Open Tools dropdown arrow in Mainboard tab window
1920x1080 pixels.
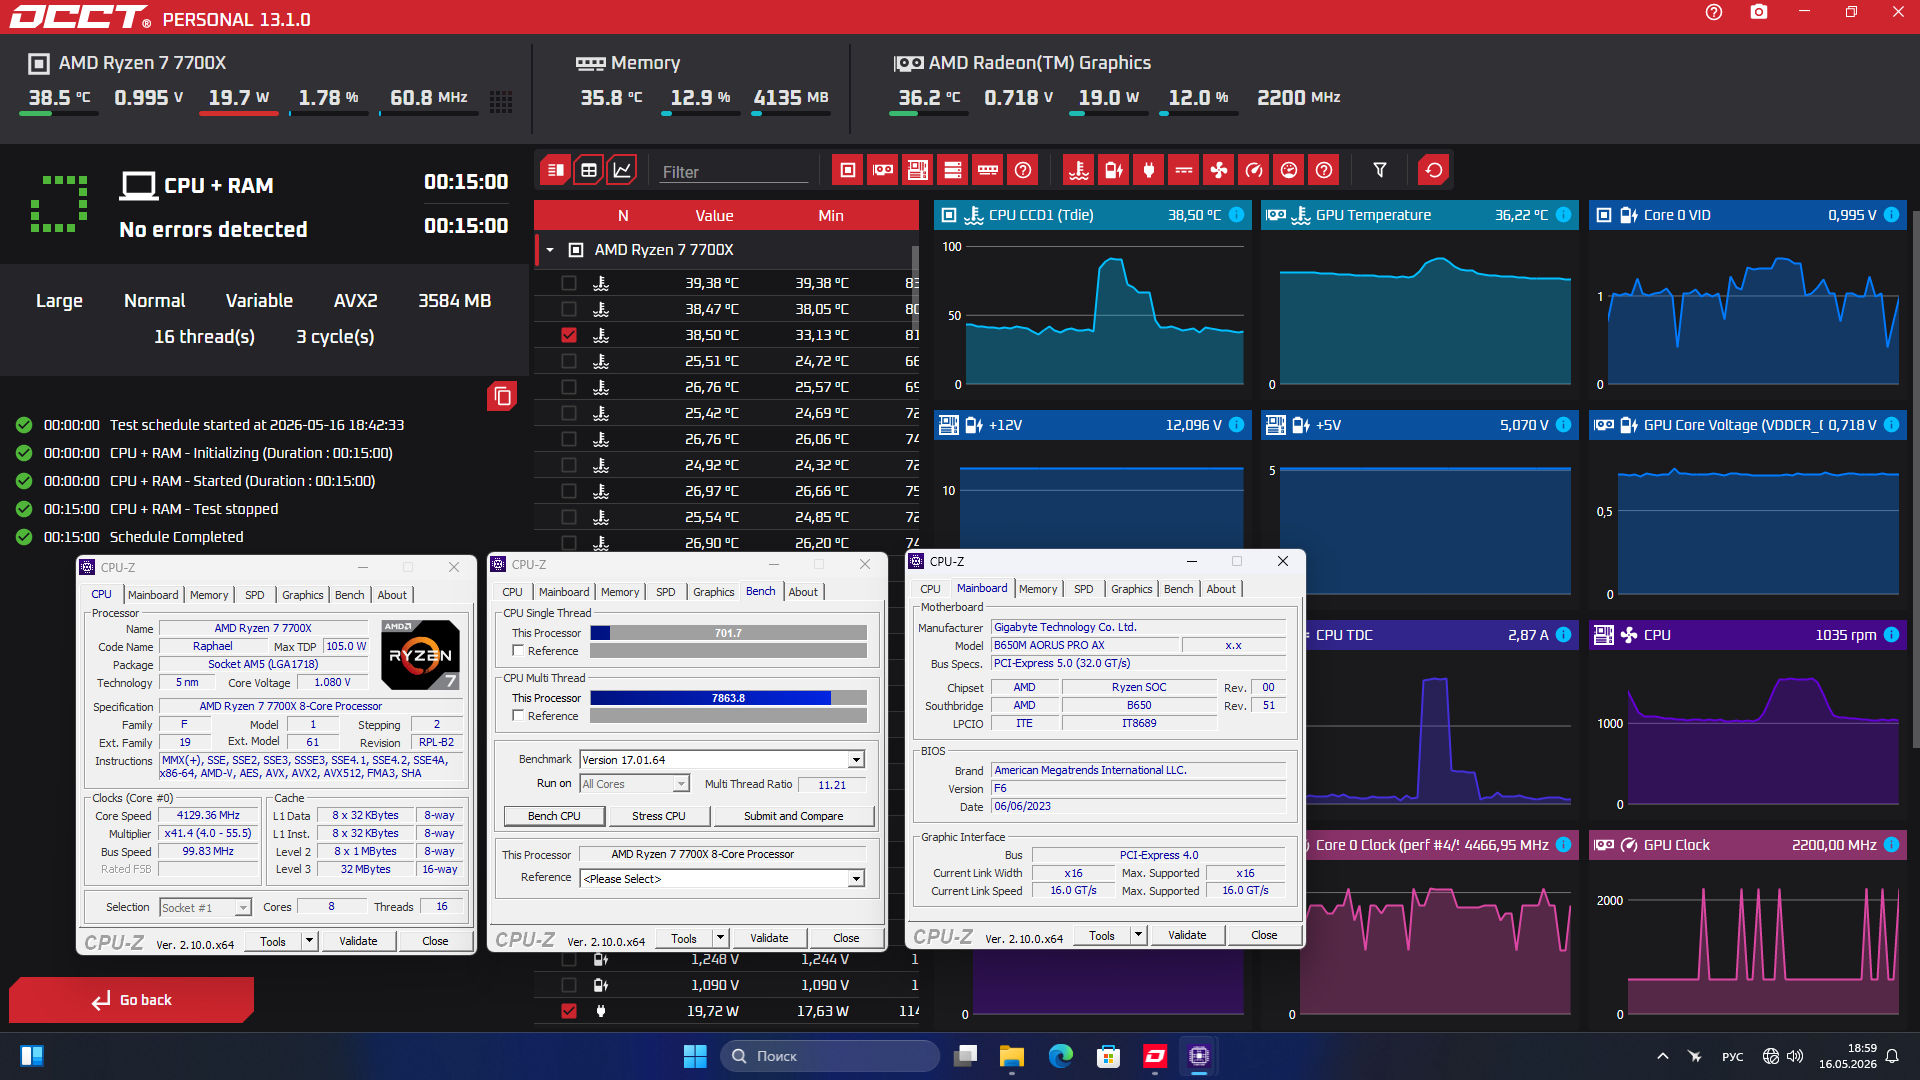pyautogui.click(x=1138, y=935)
